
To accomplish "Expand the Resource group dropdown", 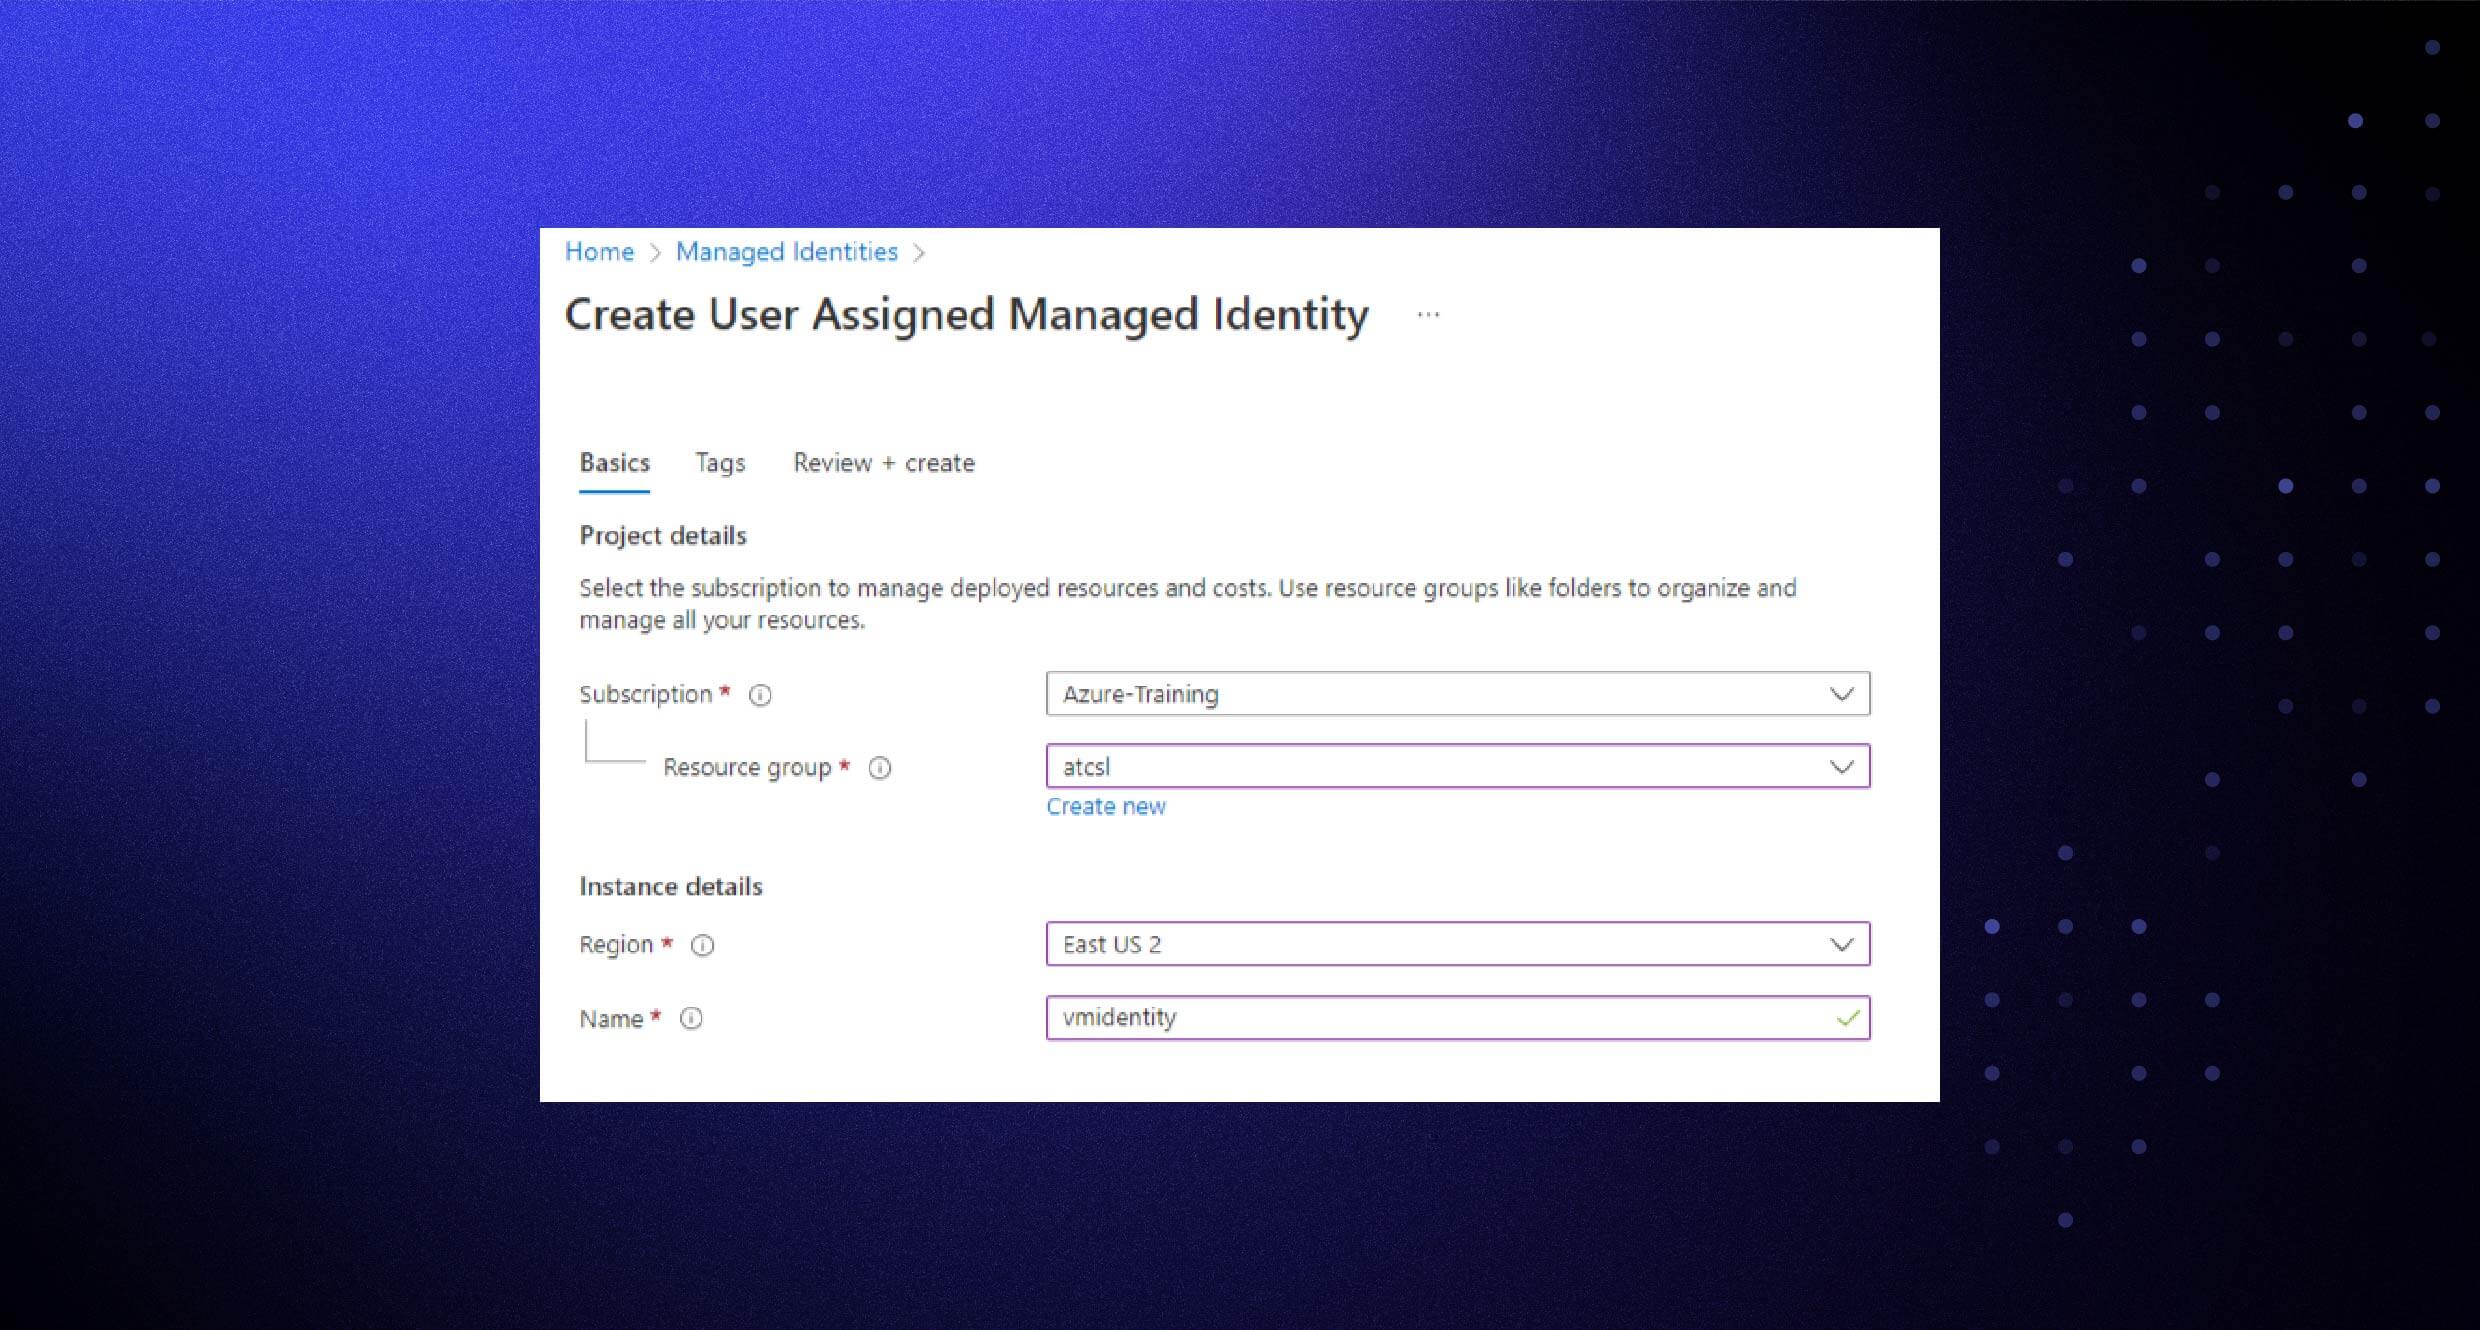I will [x=1840, y=767].
